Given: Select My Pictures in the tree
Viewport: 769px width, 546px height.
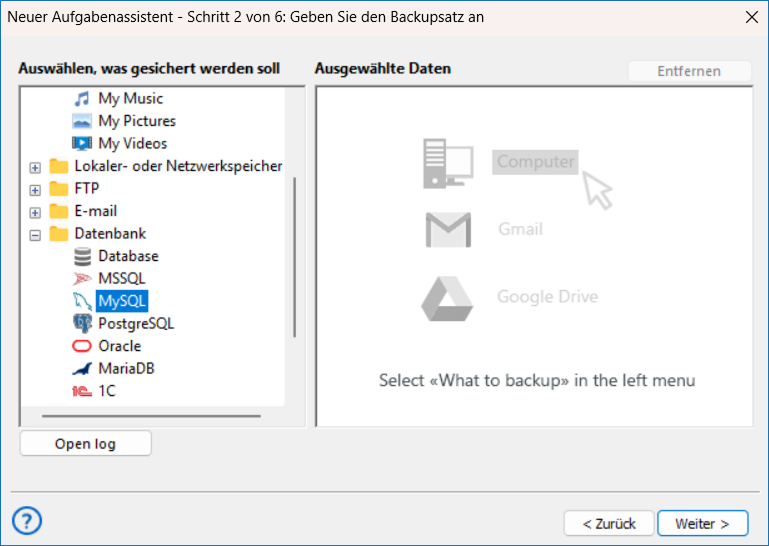Looking at the screenshot, I should click(137, 121).
